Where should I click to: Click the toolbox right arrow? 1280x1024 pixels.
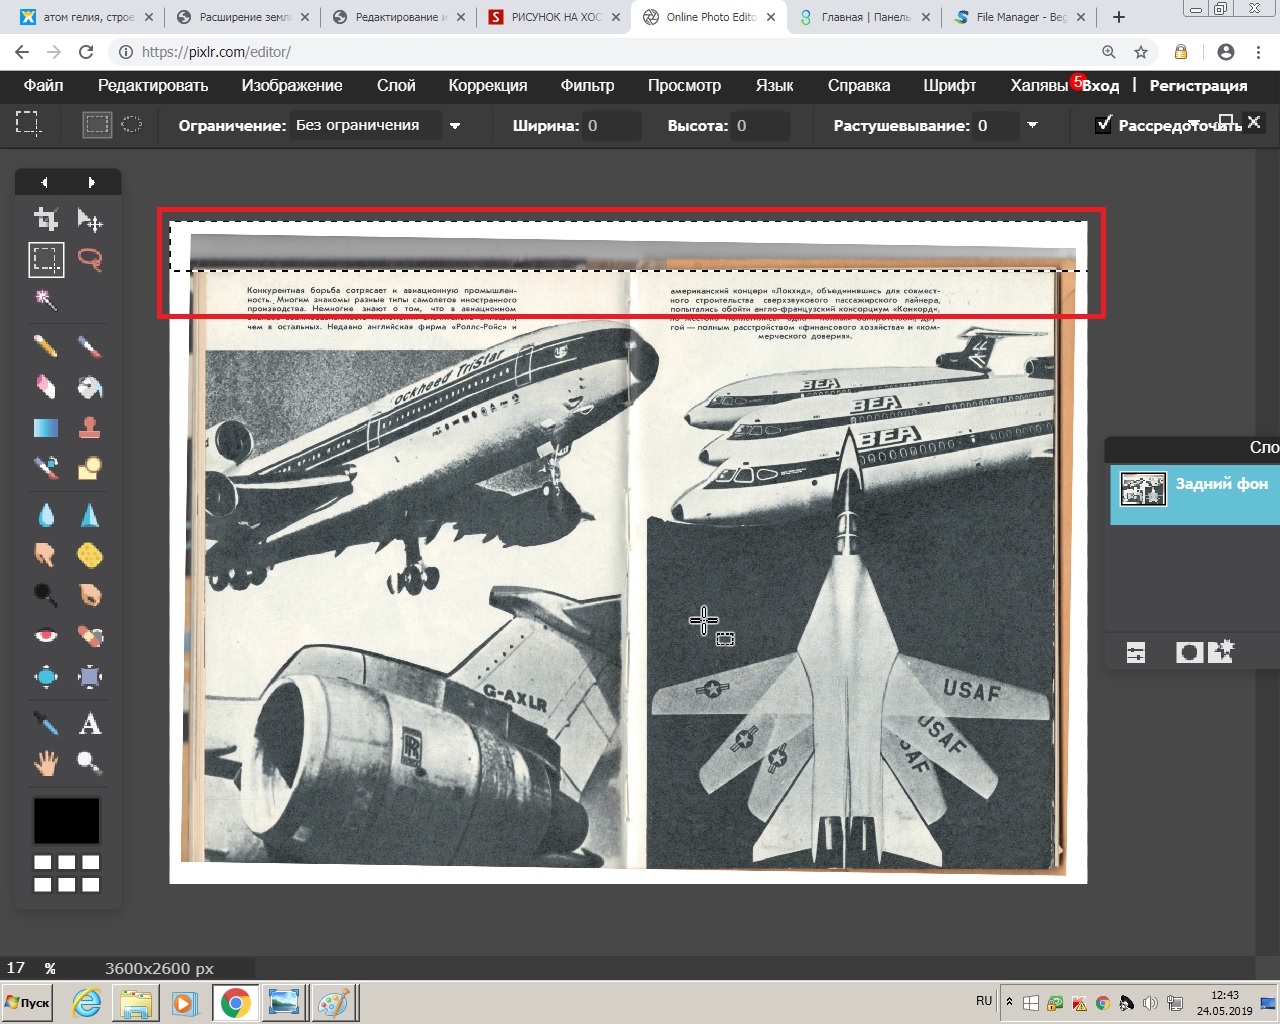(91, 182)
